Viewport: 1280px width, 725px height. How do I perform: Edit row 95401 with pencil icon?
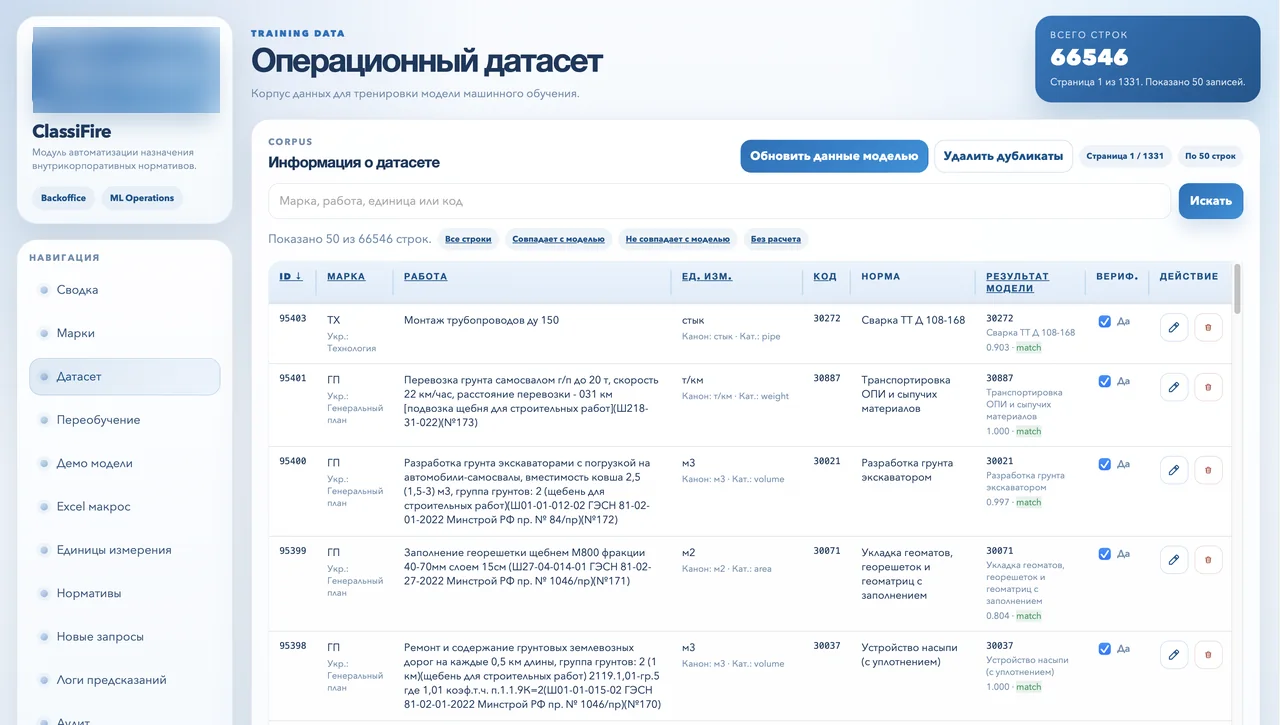pos(1174,387)
